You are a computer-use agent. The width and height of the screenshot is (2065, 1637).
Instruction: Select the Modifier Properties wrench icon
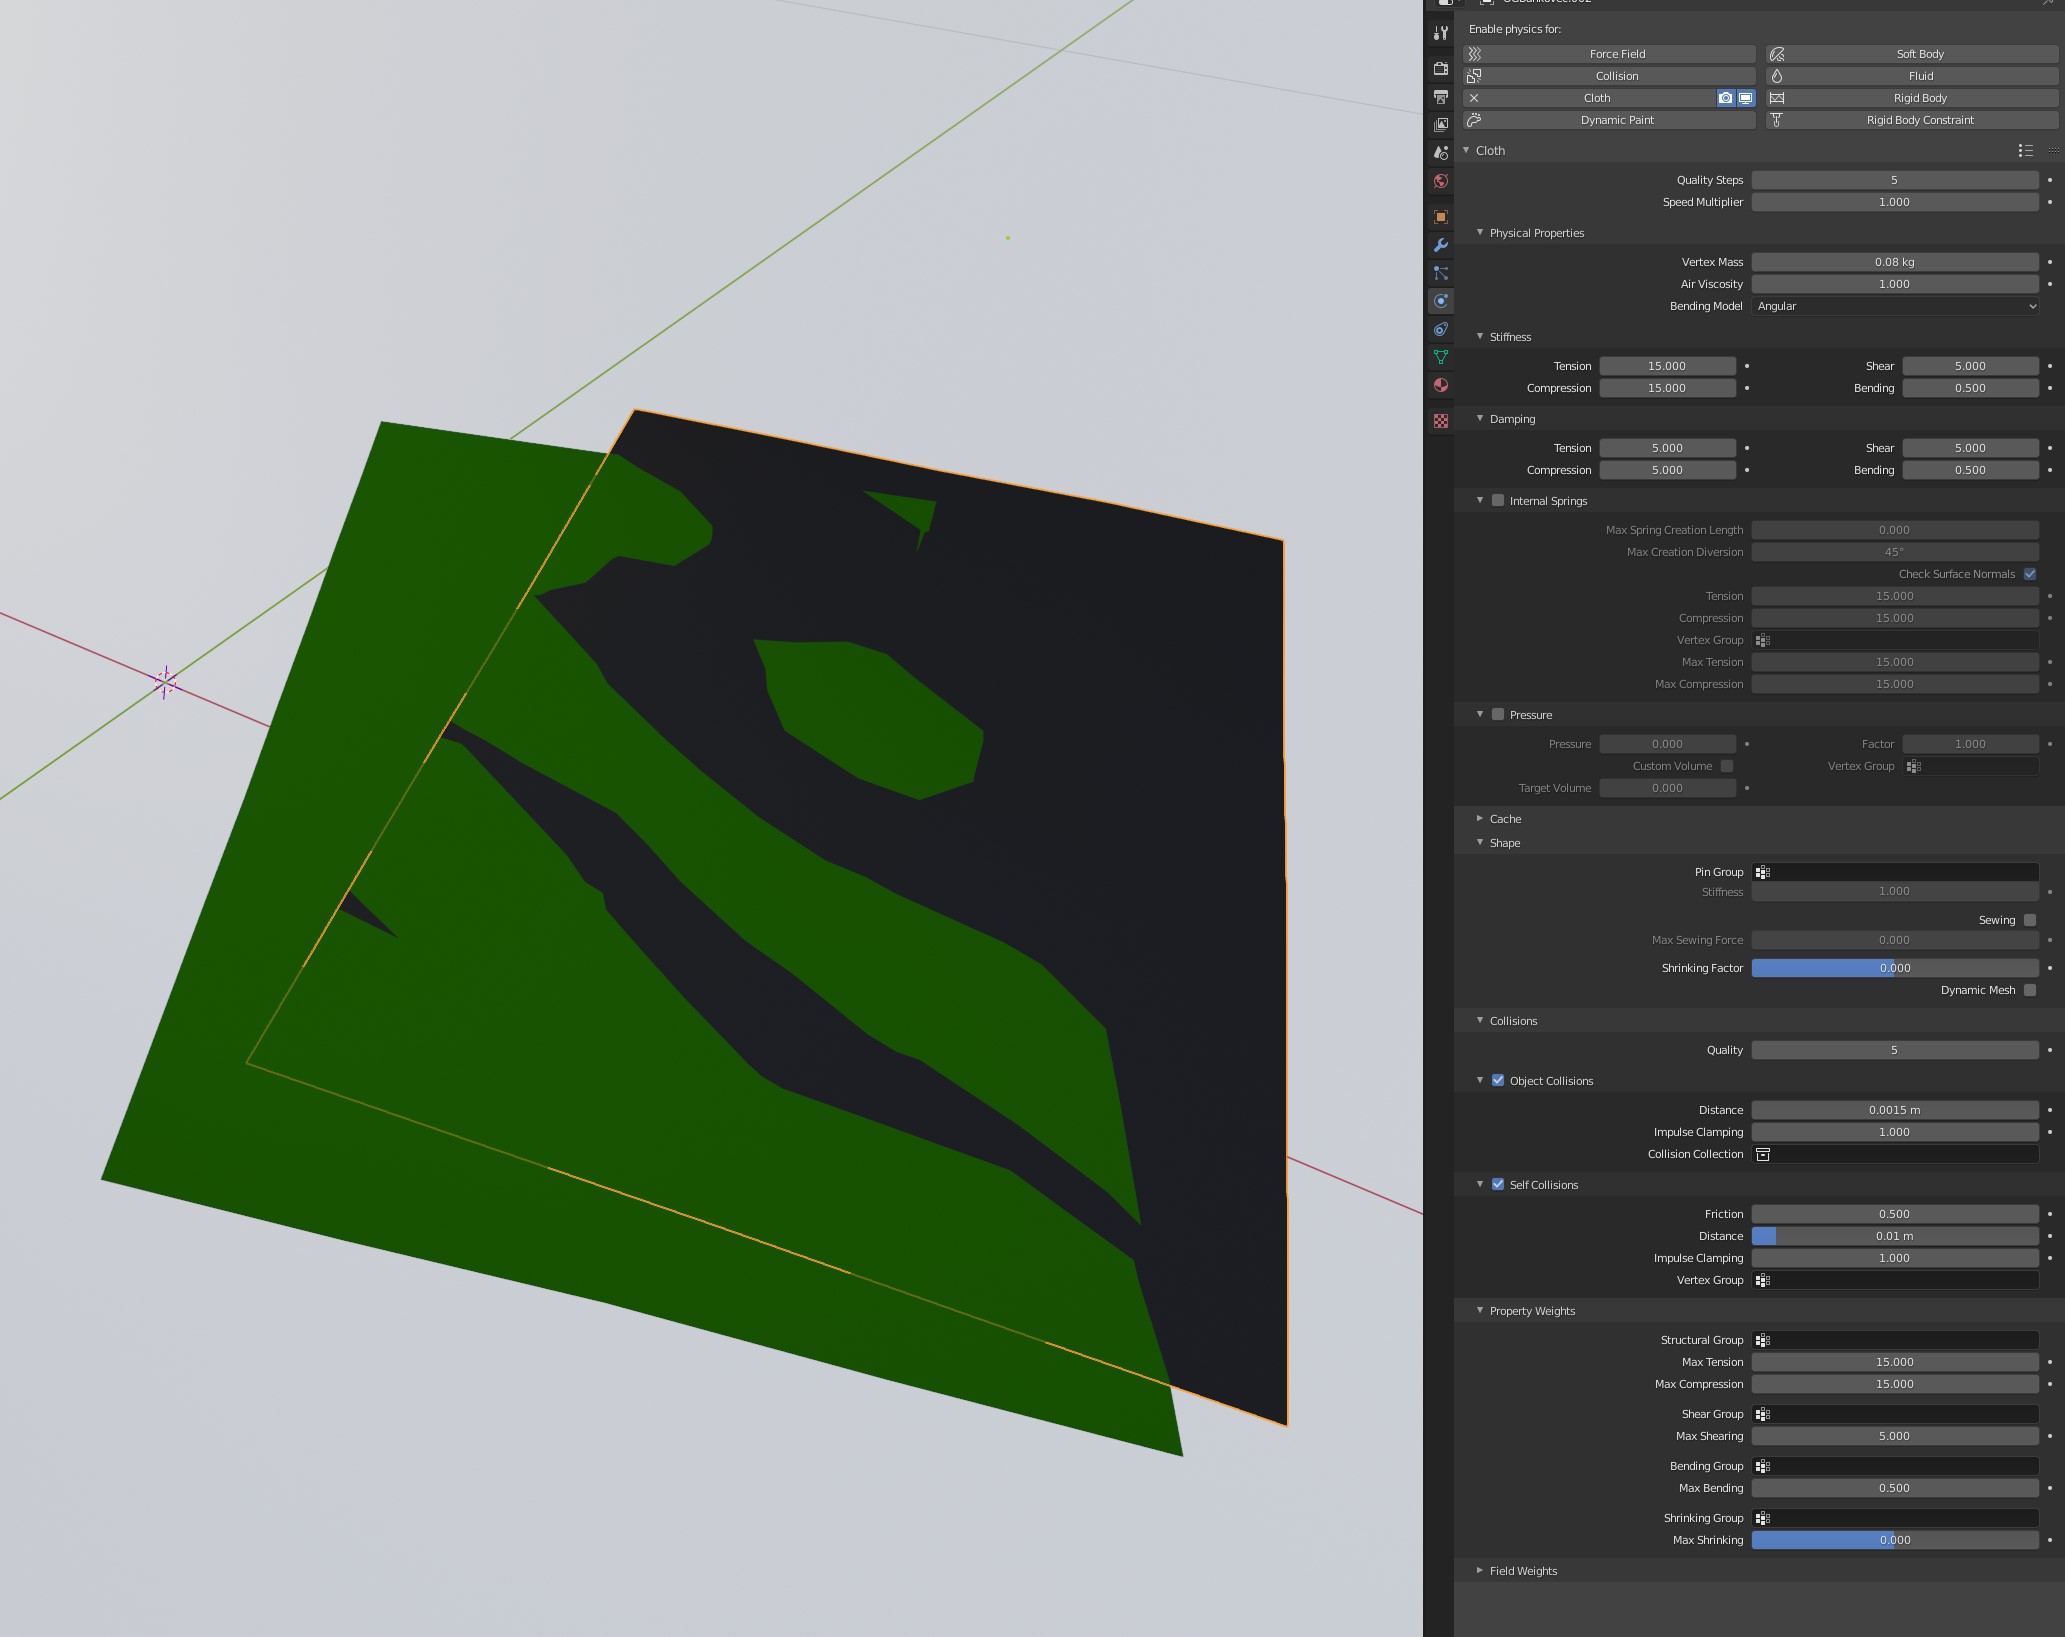point(1440,245)
